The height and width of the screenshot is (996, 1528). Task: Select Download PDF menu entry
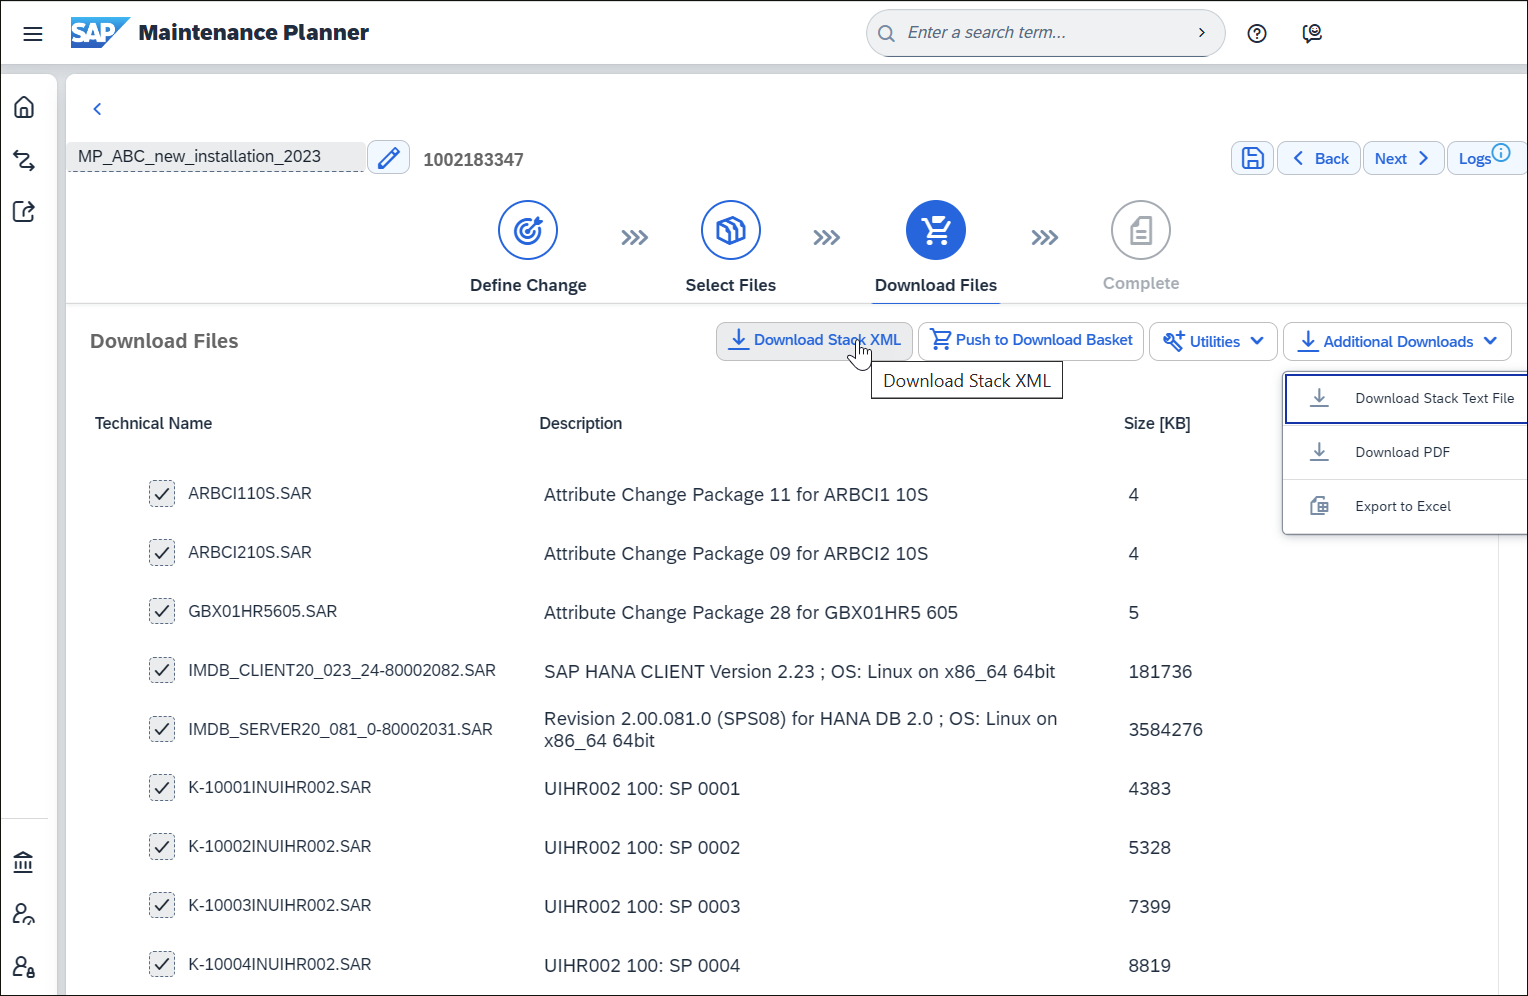tap(1406, 452)
